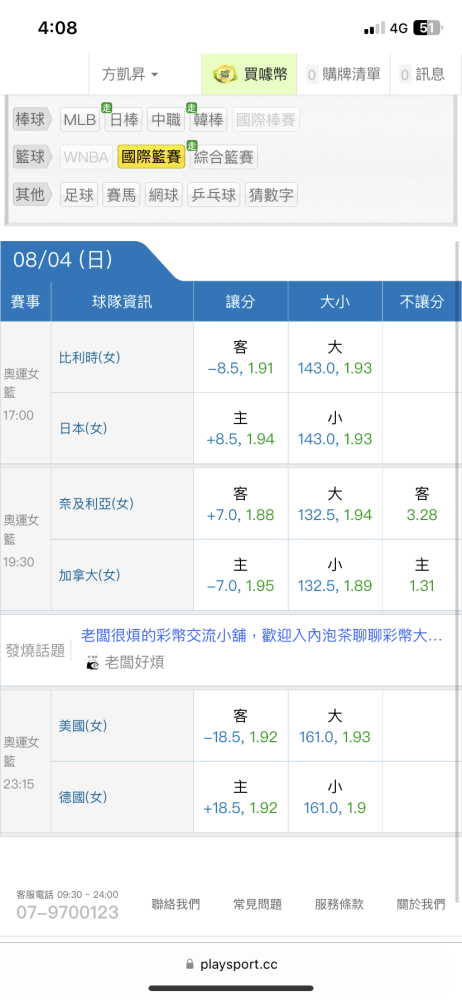This screenshot has height=1000, width=462.
Task: Select the 韓棒 league
Action: (208, 120)
